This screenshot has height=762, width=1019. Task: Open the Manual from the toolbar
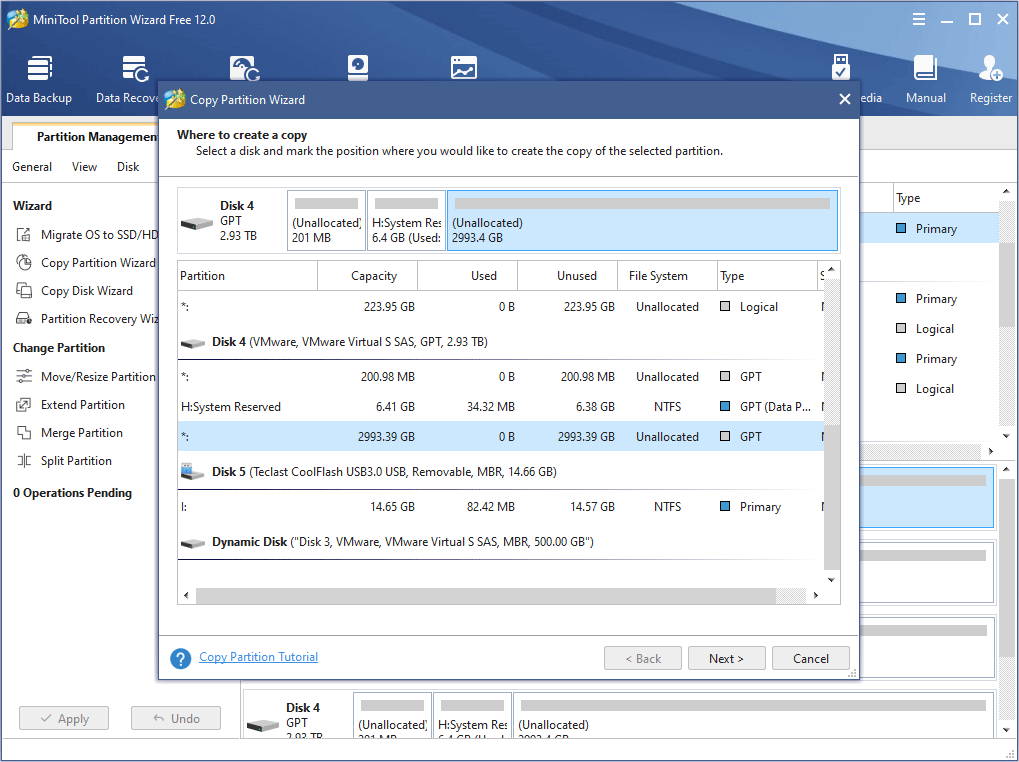924,77
